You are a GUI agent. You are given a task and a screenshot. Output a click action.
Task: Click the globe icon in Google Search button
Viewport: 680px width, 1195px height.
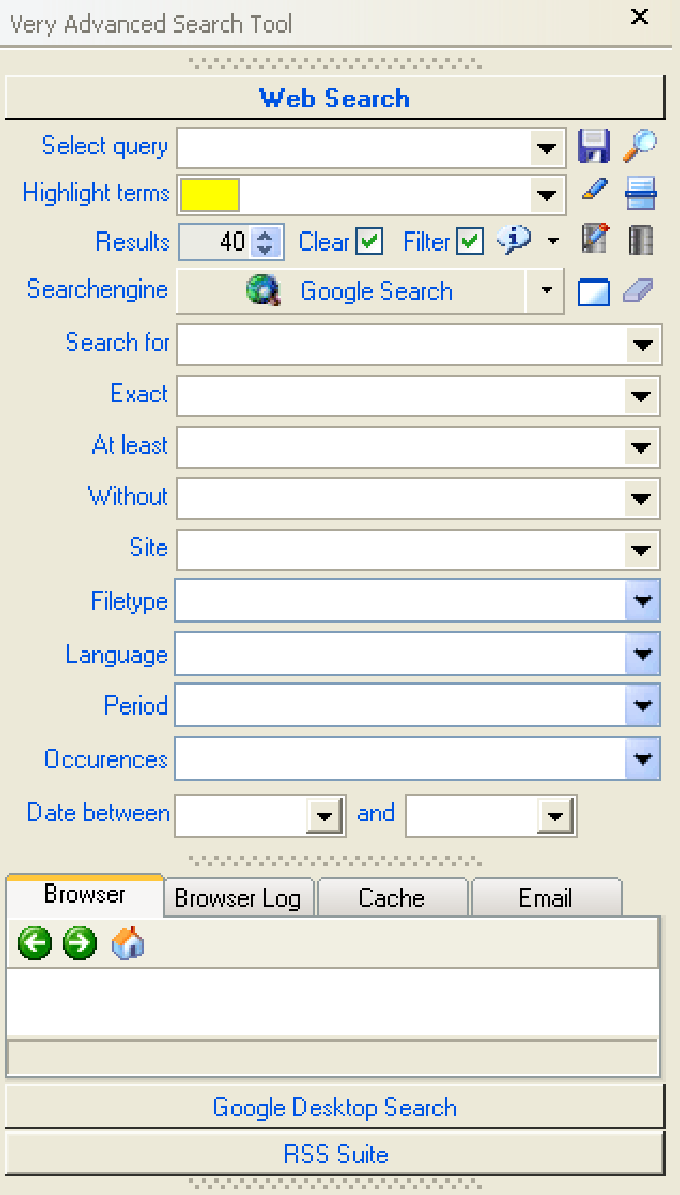point(264,291)
